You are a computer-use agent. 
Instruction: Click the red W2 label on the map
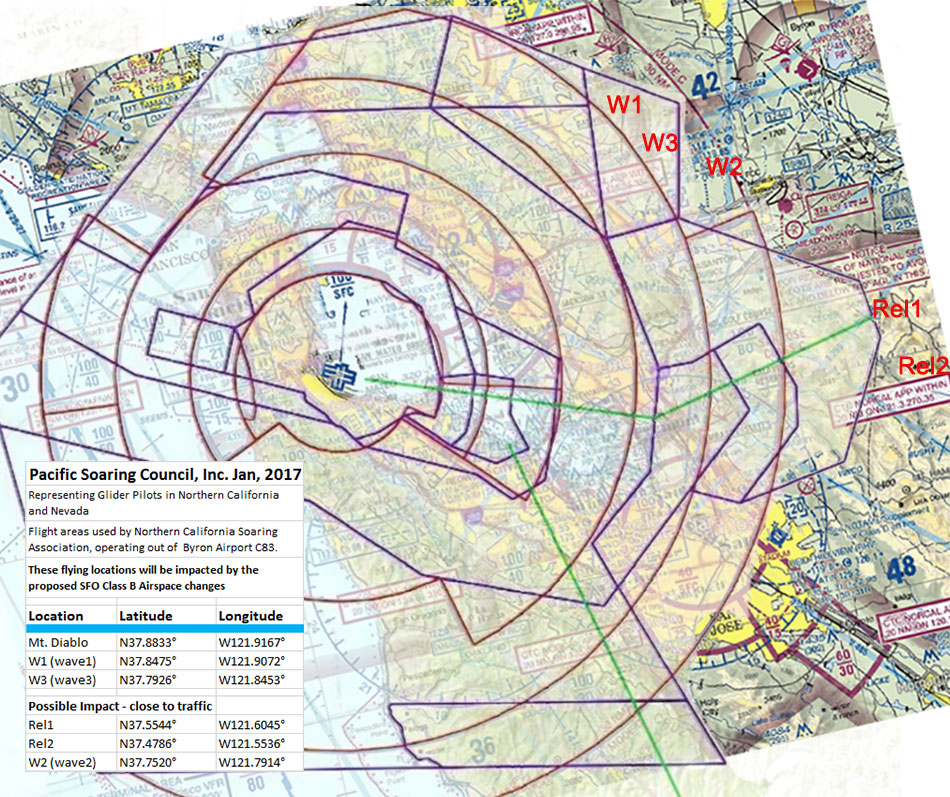click(724, 166)
